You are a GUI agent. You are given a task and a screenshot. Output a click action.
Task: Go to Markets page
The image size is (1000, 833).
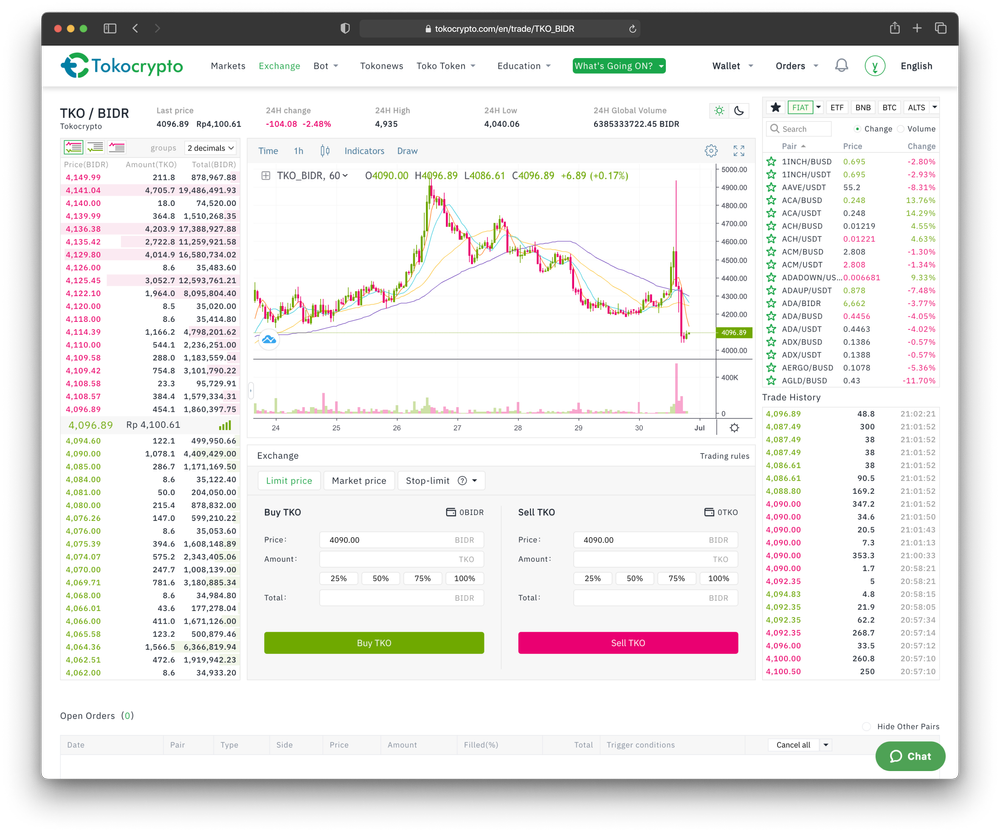[x=228, y=66]
